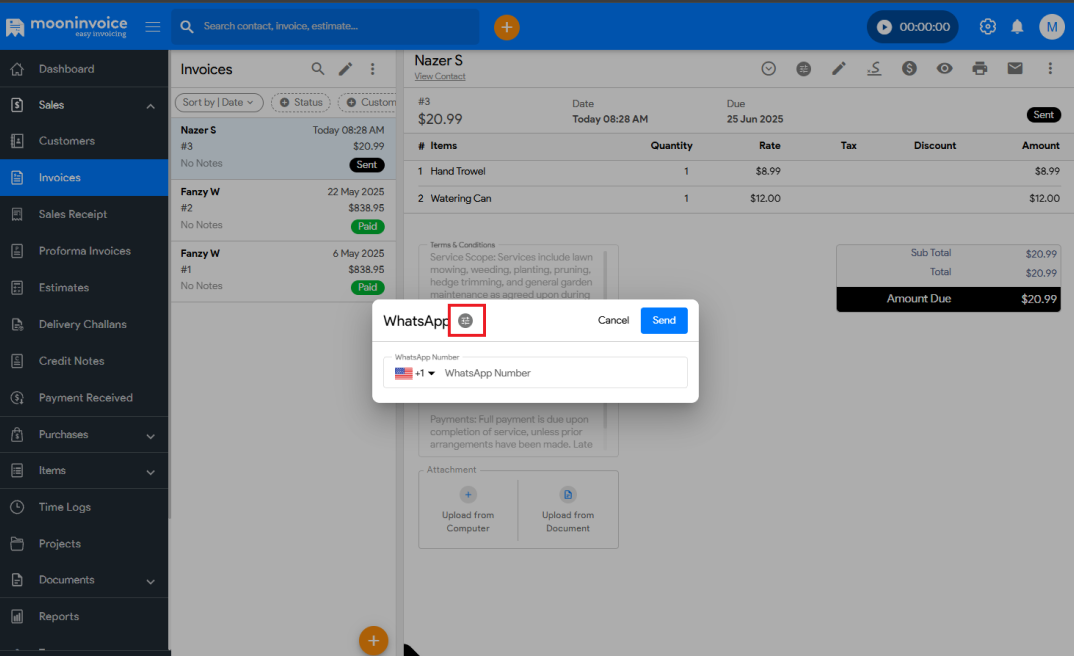Open Projects in sidebar
Viewport: 1074px width, 656px height.
tap(84, 544)
